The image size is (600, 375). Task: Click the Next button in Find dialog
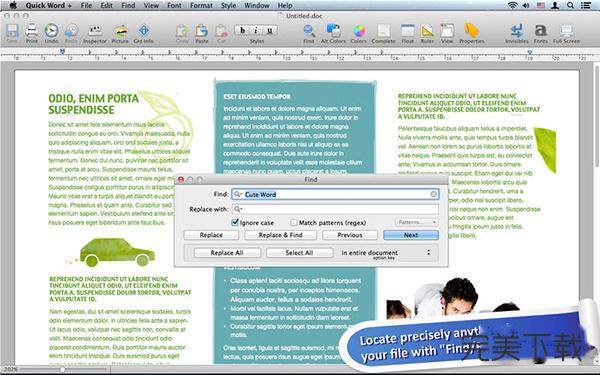[411, 235]
